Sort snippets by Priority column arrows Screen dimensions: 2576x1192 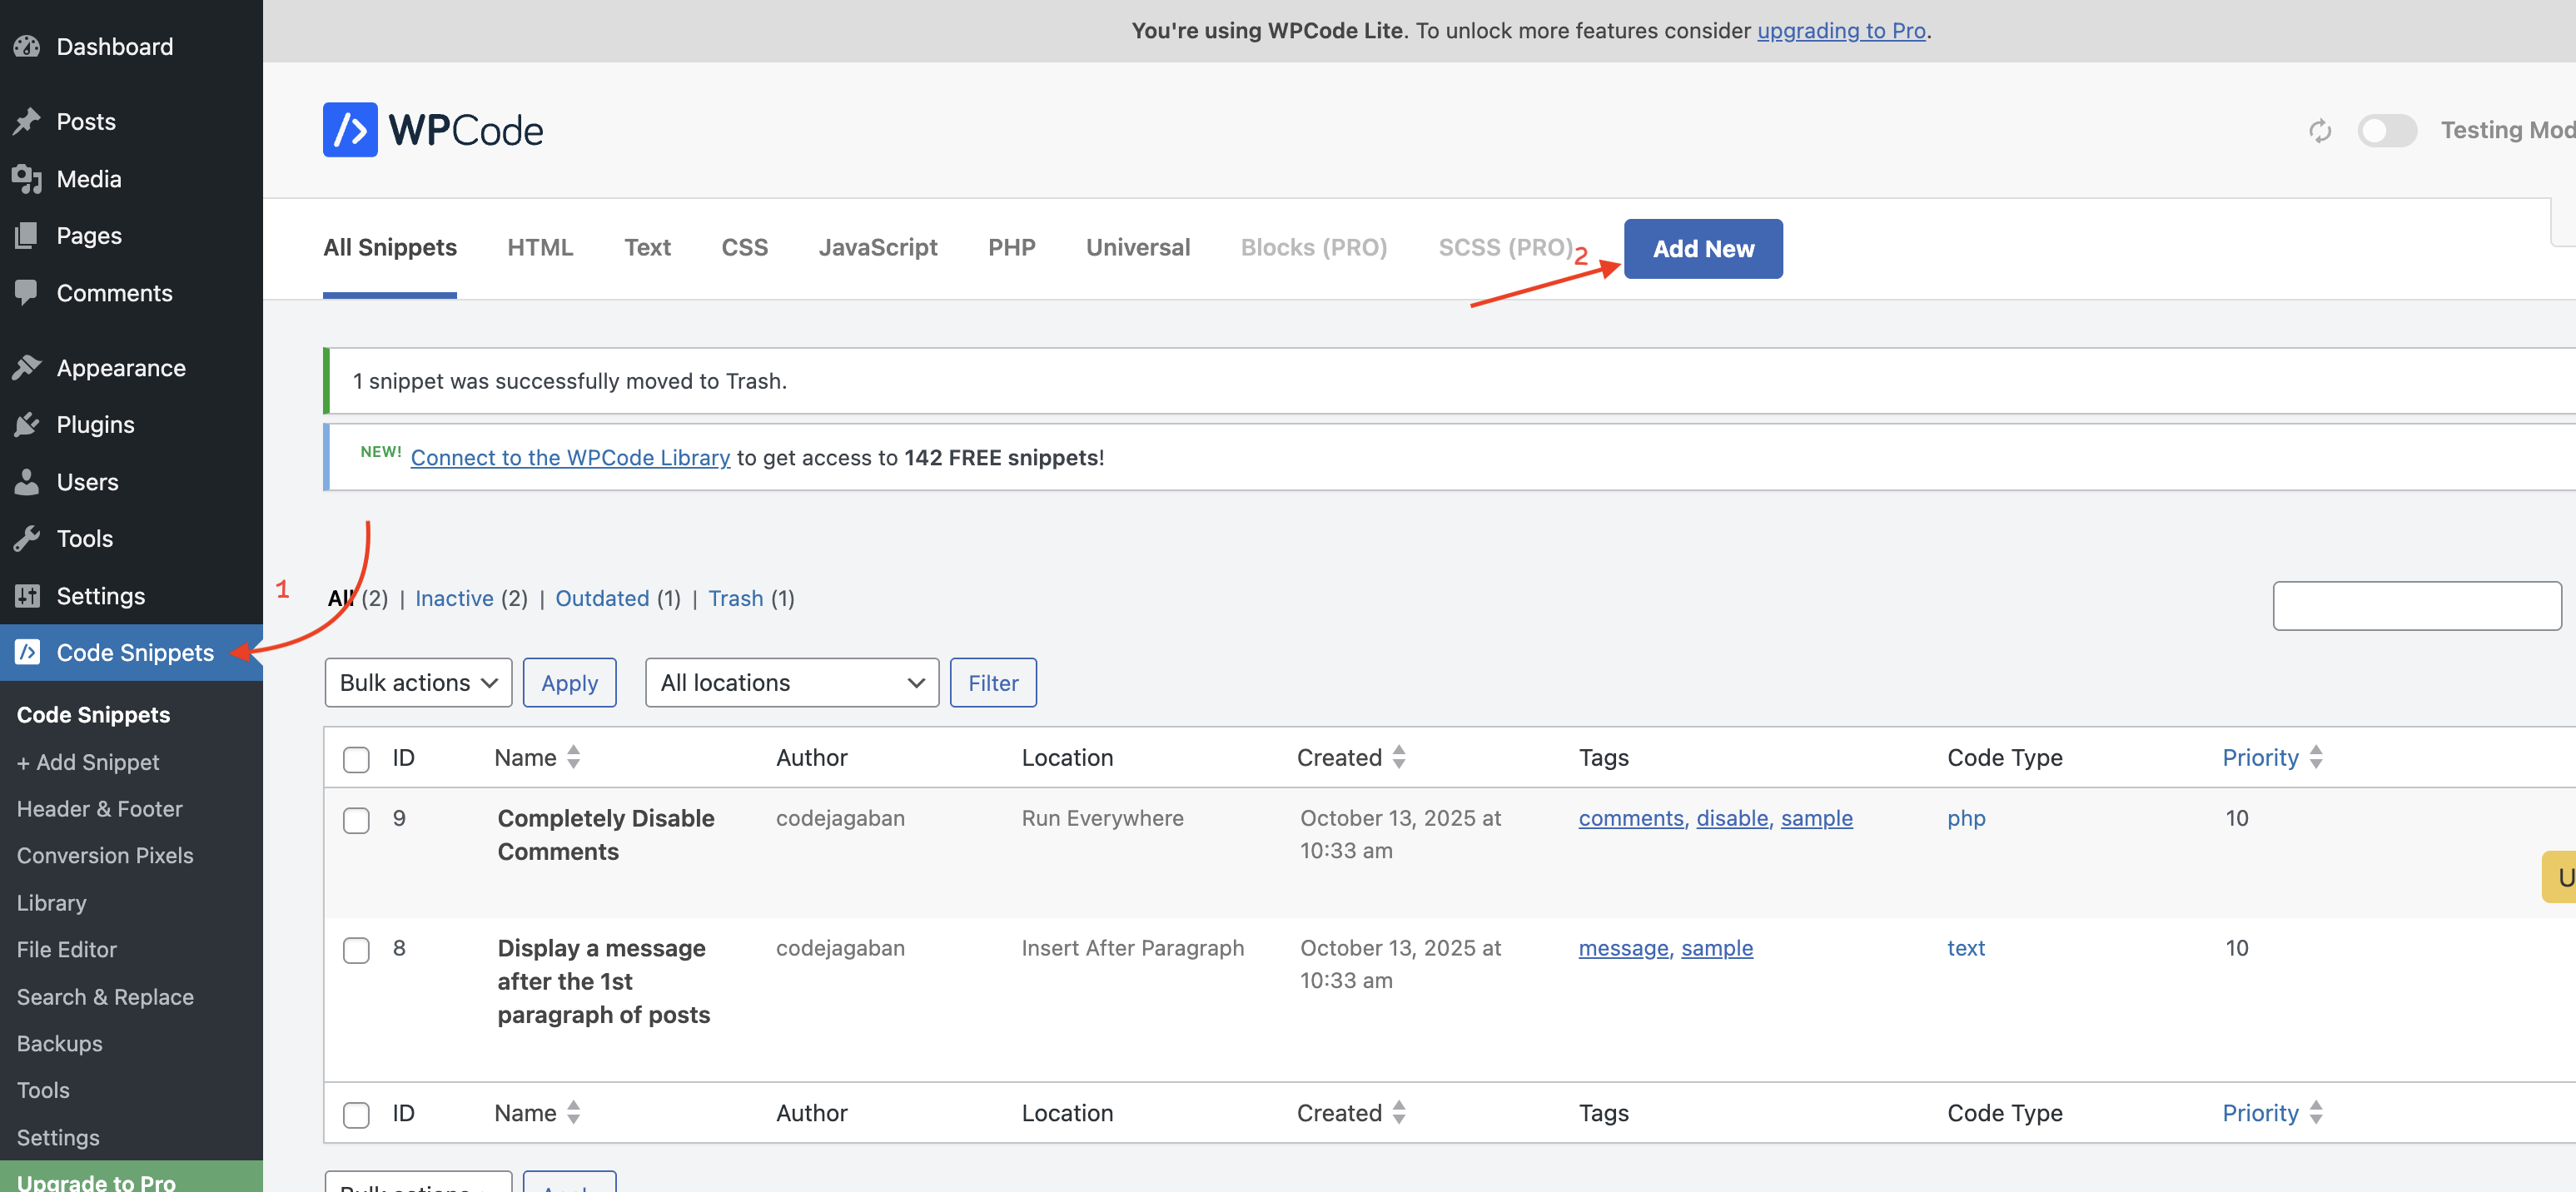pyautogui.click(x=2316, y=758)
